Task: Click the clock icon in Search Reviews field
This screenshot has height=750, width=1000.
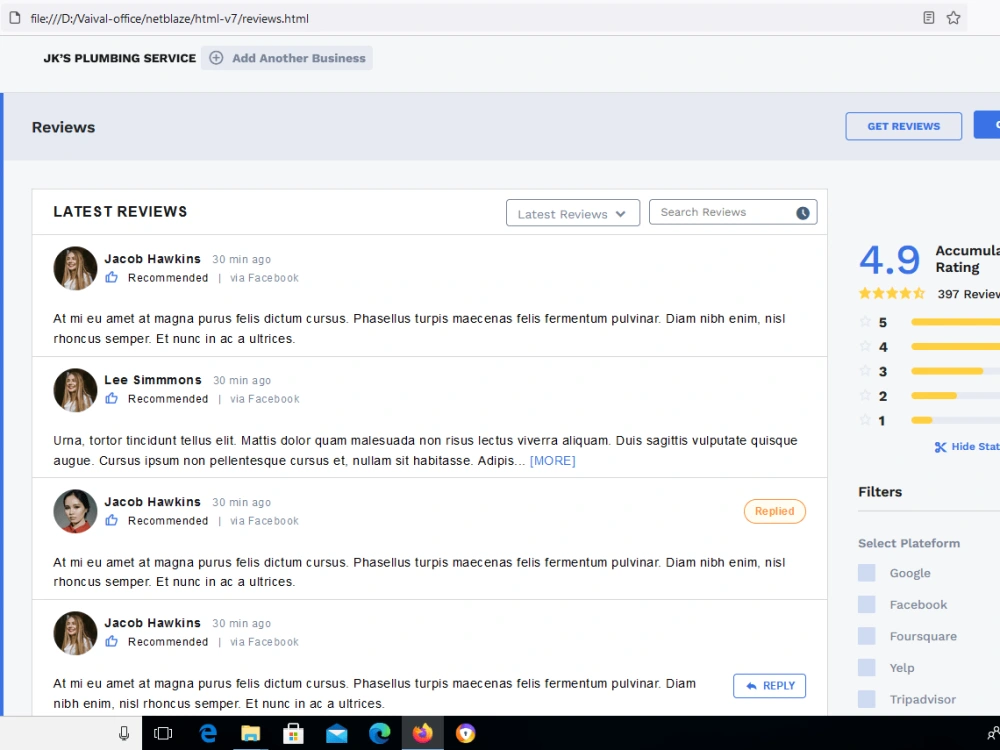Action: click(x=802, y=213)
